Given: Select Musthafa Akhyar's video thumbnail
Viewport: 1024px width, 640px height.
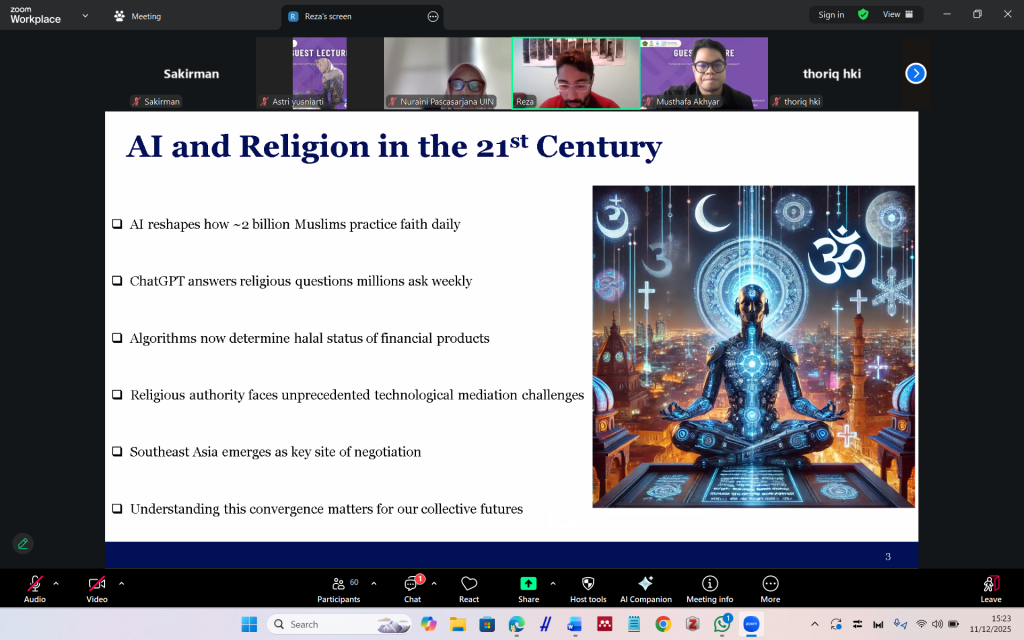Looking at the screenshot, I should click(704, 73).
